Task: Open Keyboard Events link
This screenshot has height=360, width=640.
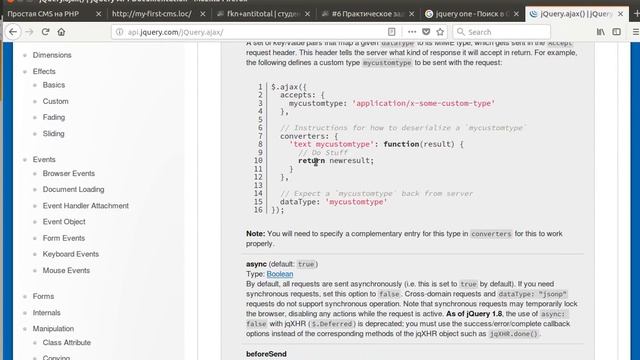Action: pos(71,254)
